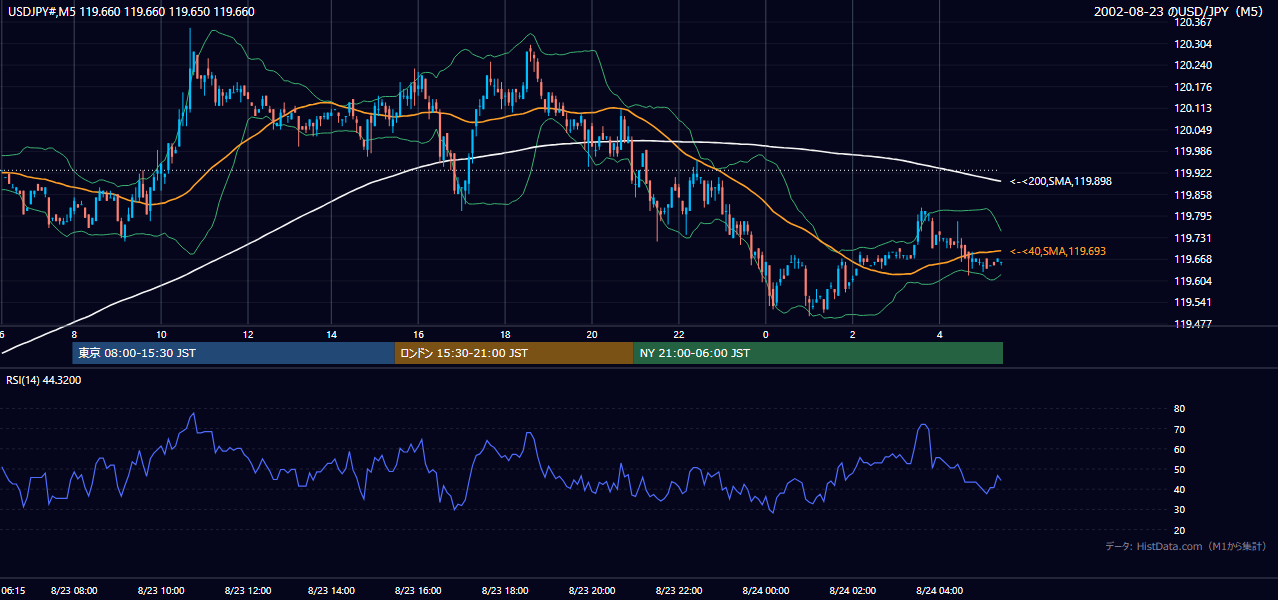The width and height of the screenshot is (1278, 600).
Task: Click the hour label 8 under the price chart
Action: tap(74, 334)
